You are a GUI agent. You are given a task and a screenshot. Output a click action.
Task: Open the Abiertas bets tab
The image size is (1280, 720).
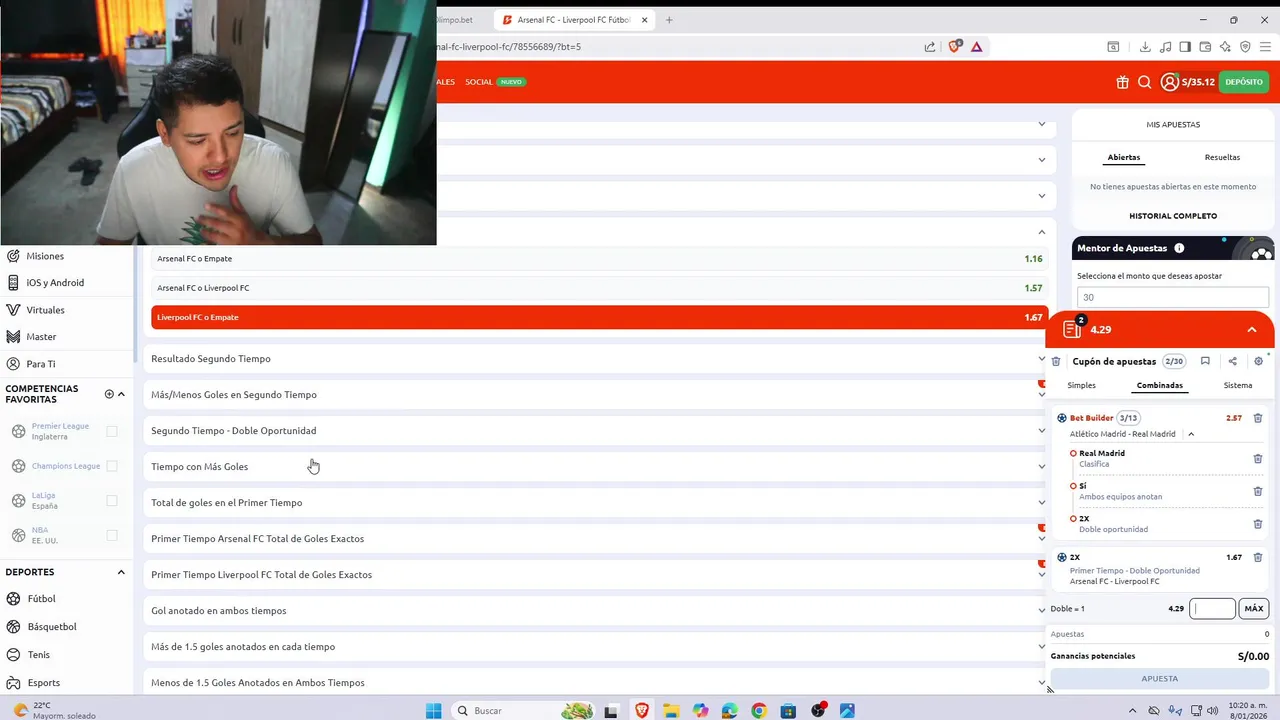(x=1124, y=157)
